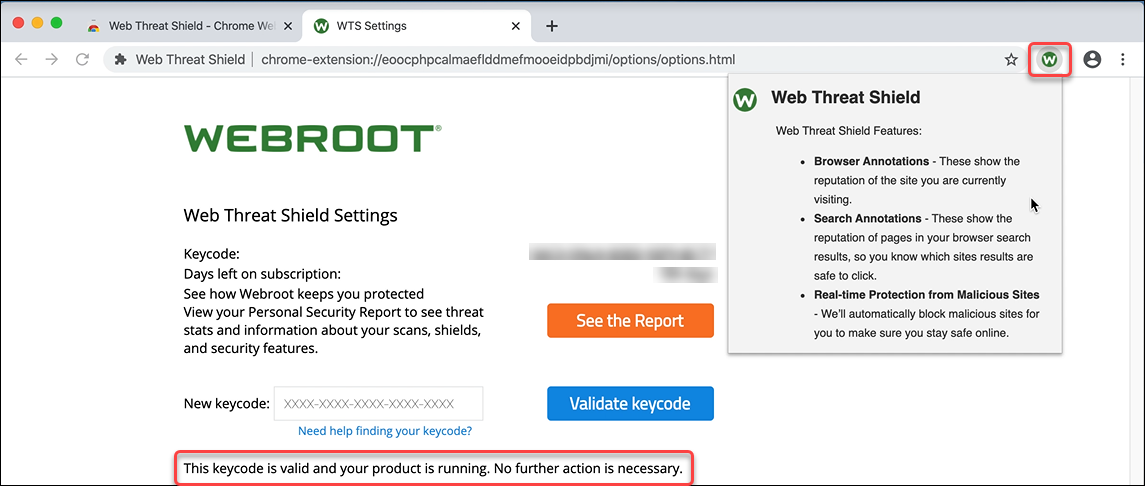The width and height of the screenshot is (1145, 486).
Task: Go forward using the forward arrow
Action: tap(52, 60)
